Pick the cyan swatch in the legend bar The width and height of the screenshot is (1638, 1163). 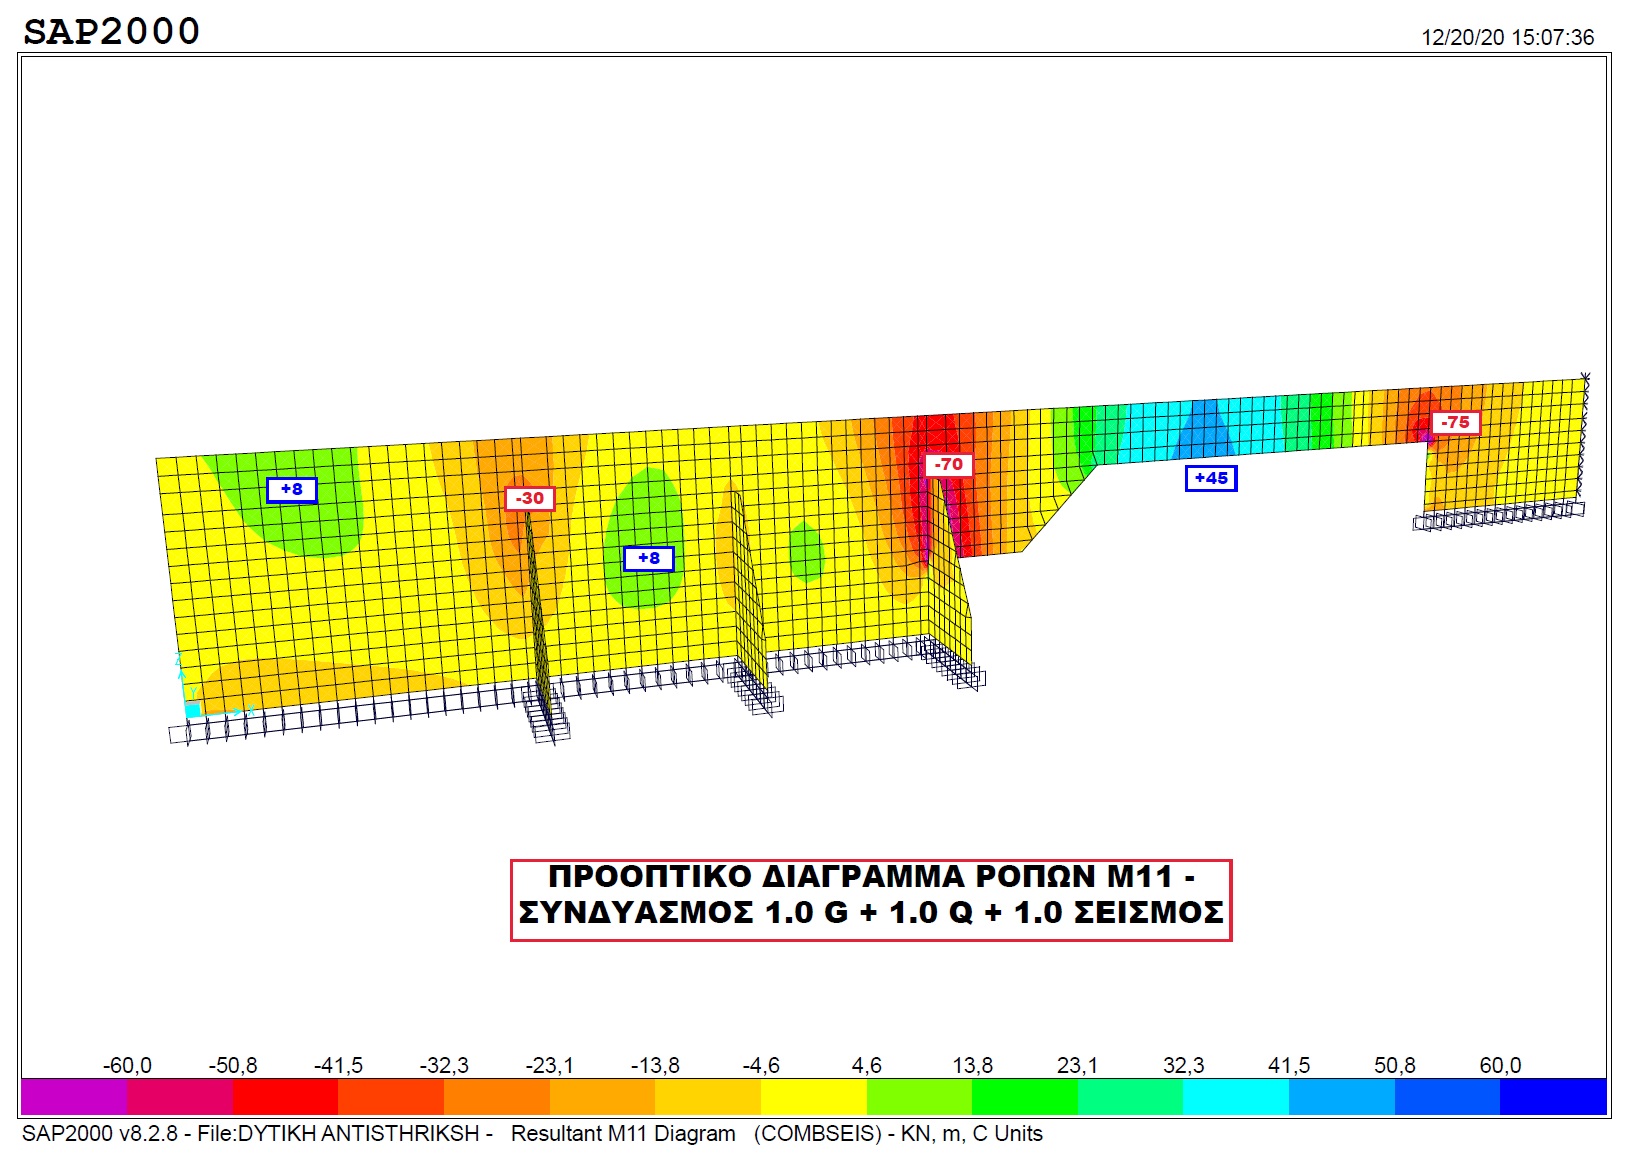click(x=1235, y=1096)
